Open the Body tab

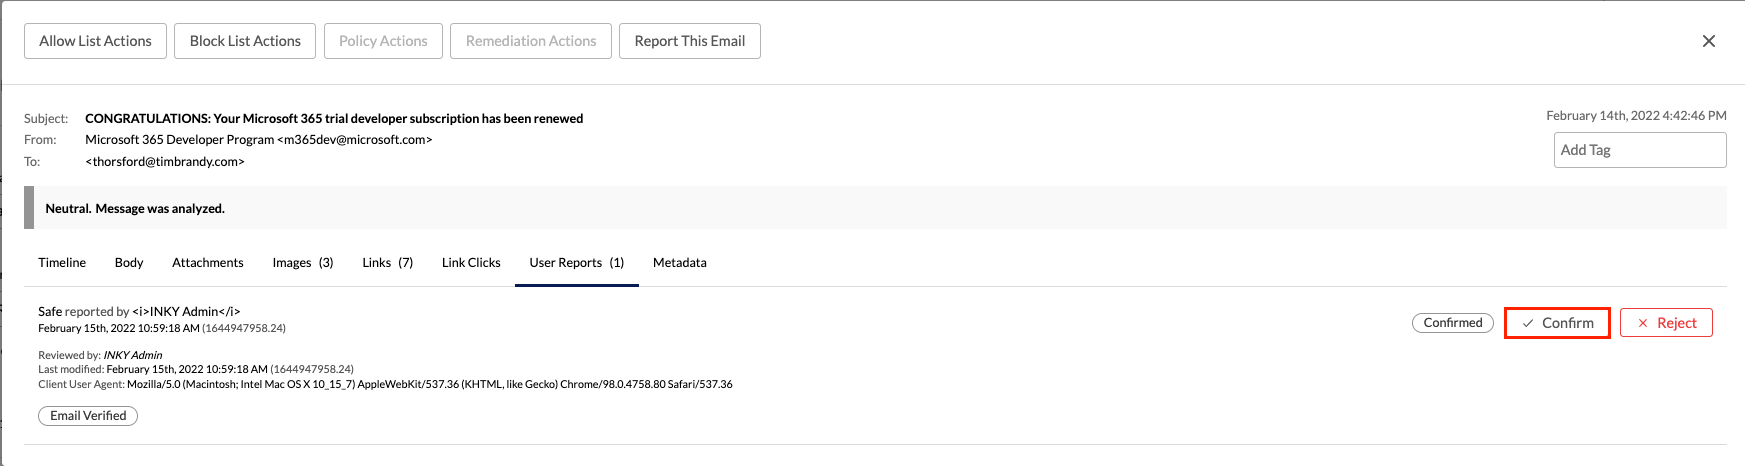coord(129,263)
